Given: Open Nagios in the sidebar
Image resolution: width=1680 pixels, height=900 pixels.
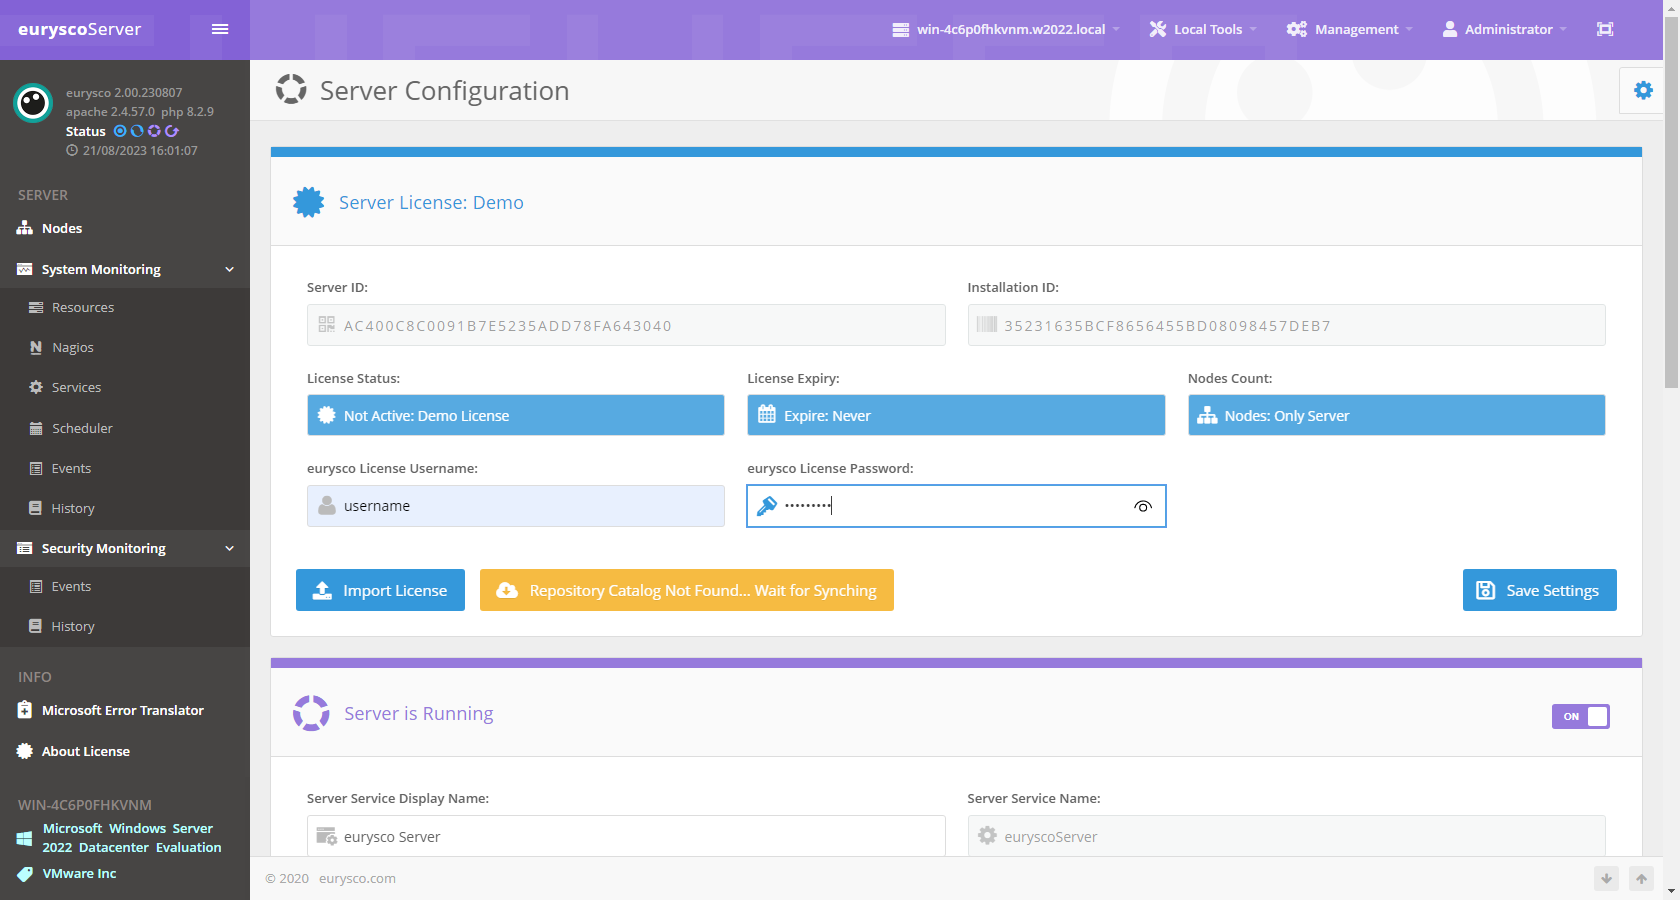Looking at the screenshot, I should [x=72, y=348].
